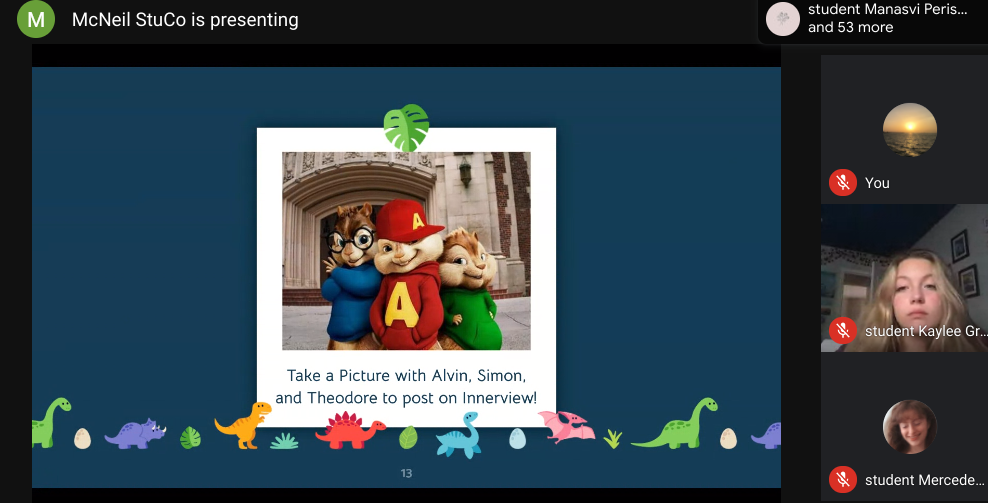Click student Kaylee's muted mic icon
This screenshot has height=503, width=988.
point(842,331)
